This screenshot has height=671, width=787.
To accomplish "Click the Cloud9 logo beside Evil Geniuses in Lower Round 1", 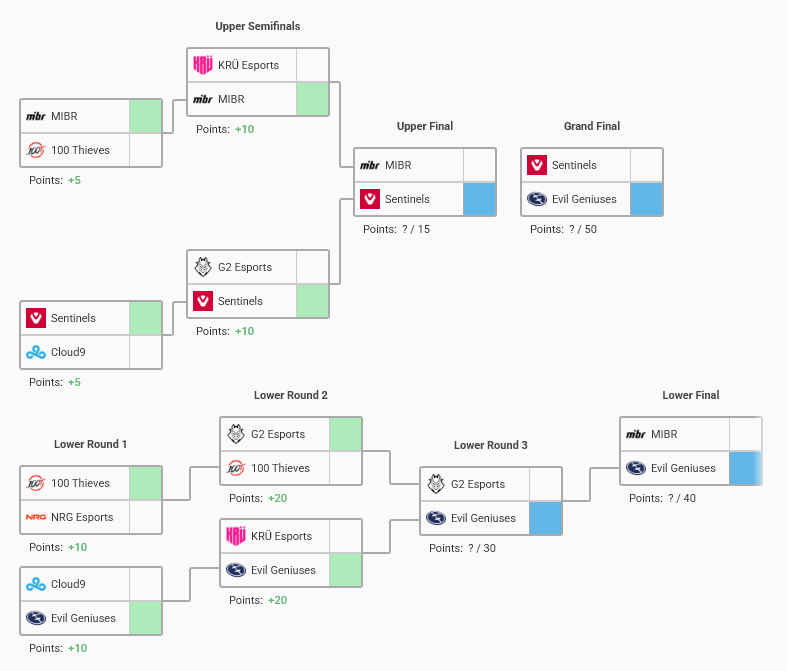I will coord(36,585).
